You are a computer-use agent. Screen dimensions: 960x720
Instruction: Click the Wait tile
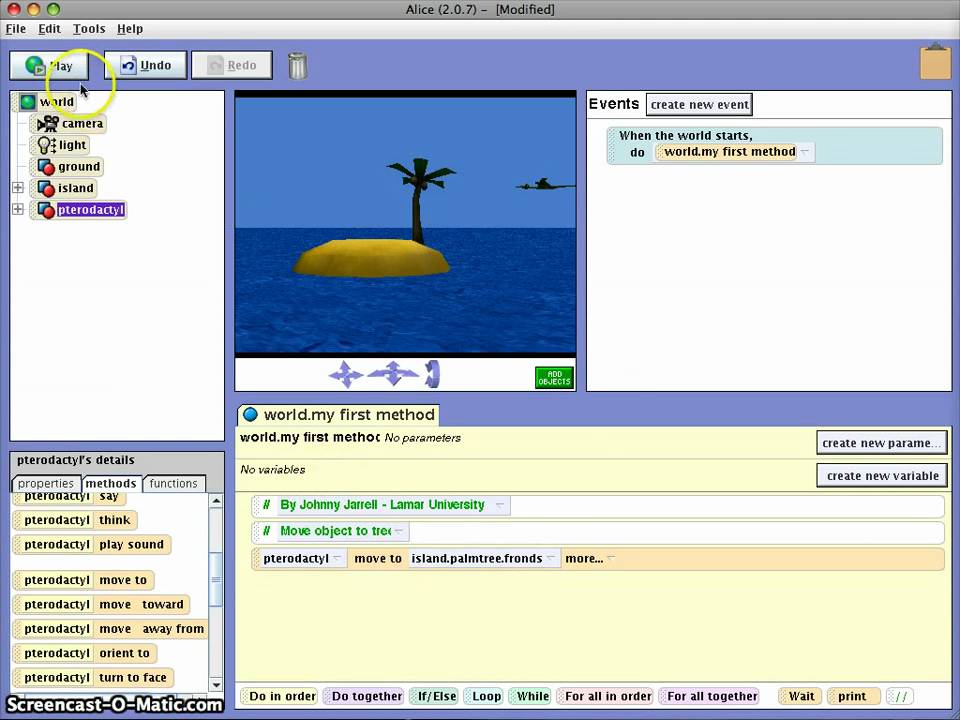pos(798,696)
